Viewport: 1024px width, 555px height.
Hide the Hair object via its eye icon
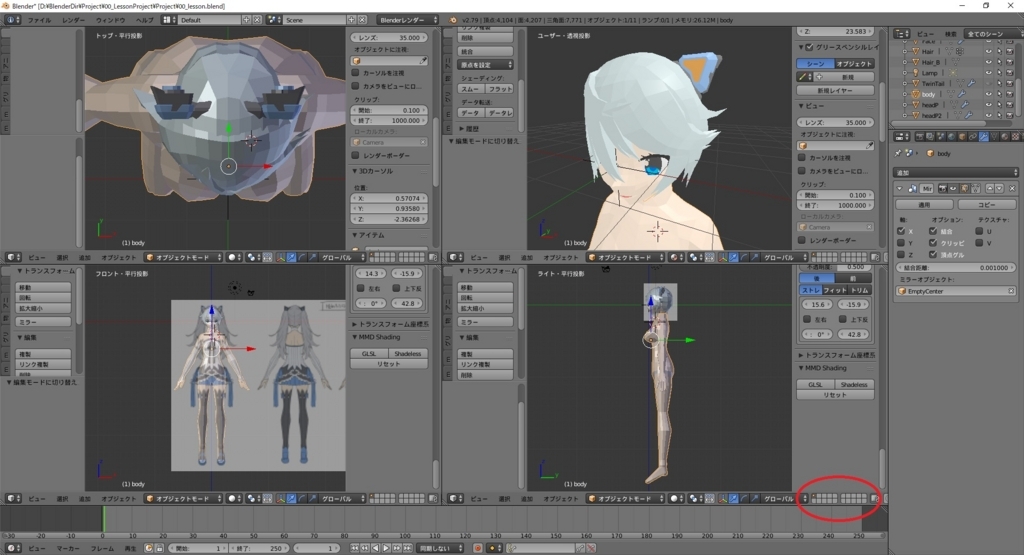[x=988, y=52]
